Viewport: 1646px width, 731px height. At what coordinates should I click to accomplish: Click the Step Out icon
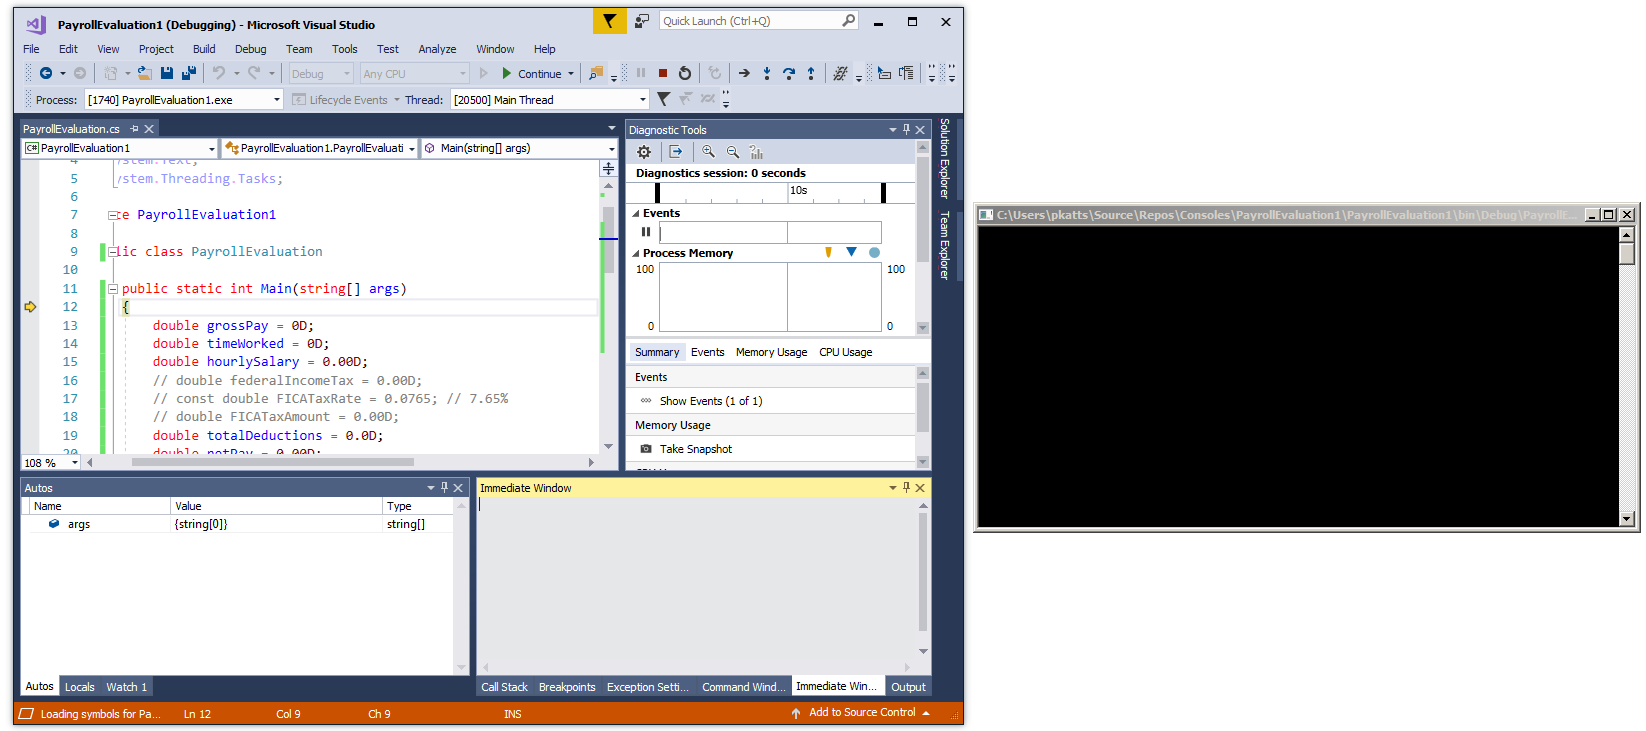coord(811,73)
